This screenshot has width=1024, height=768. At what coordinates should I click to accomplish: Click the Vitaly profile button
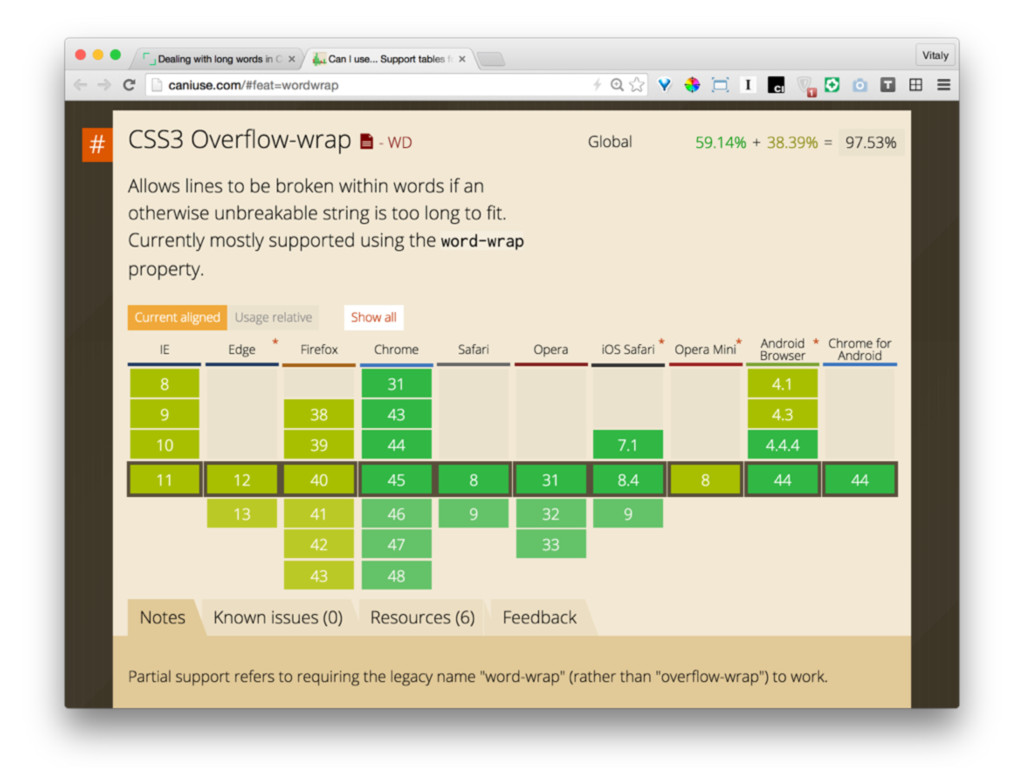[x=935, y=56]
